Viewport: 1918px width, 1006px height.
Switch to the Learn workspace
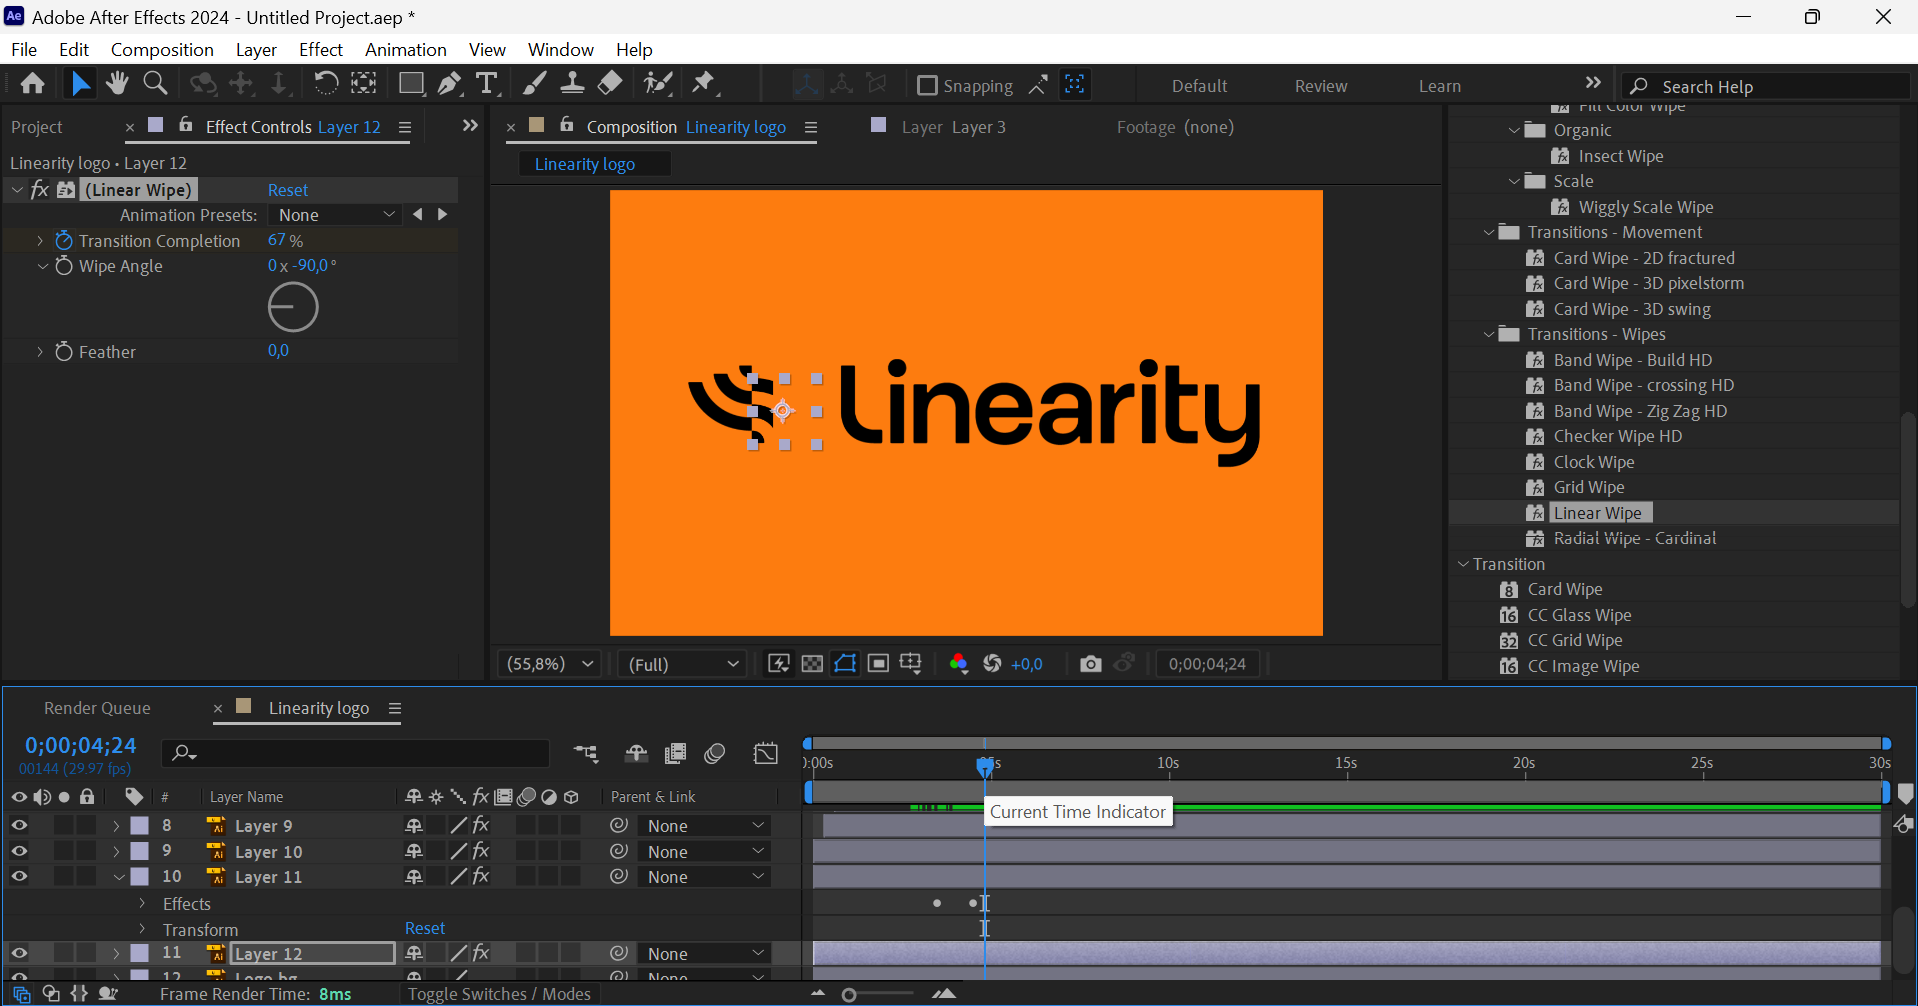pos(1440,86)
